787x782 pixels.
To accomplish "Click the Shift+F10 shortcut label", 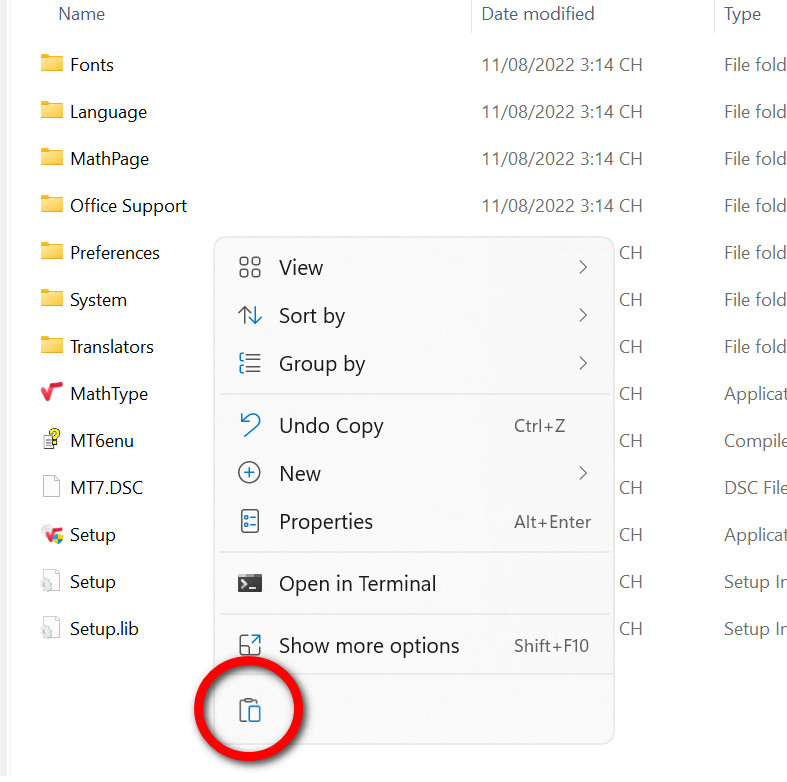I will [x=551, y=645].
